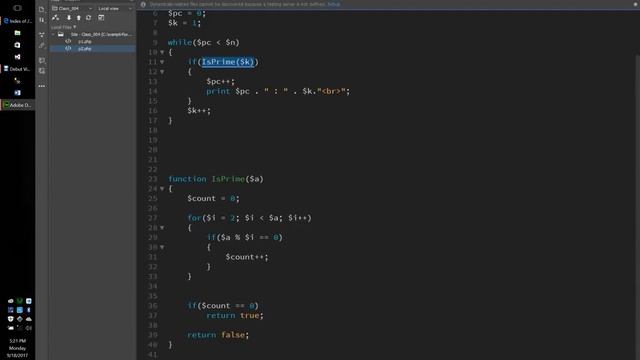Click the Get files down-arrow icon

pyautogui.click(x=69, y=18)
